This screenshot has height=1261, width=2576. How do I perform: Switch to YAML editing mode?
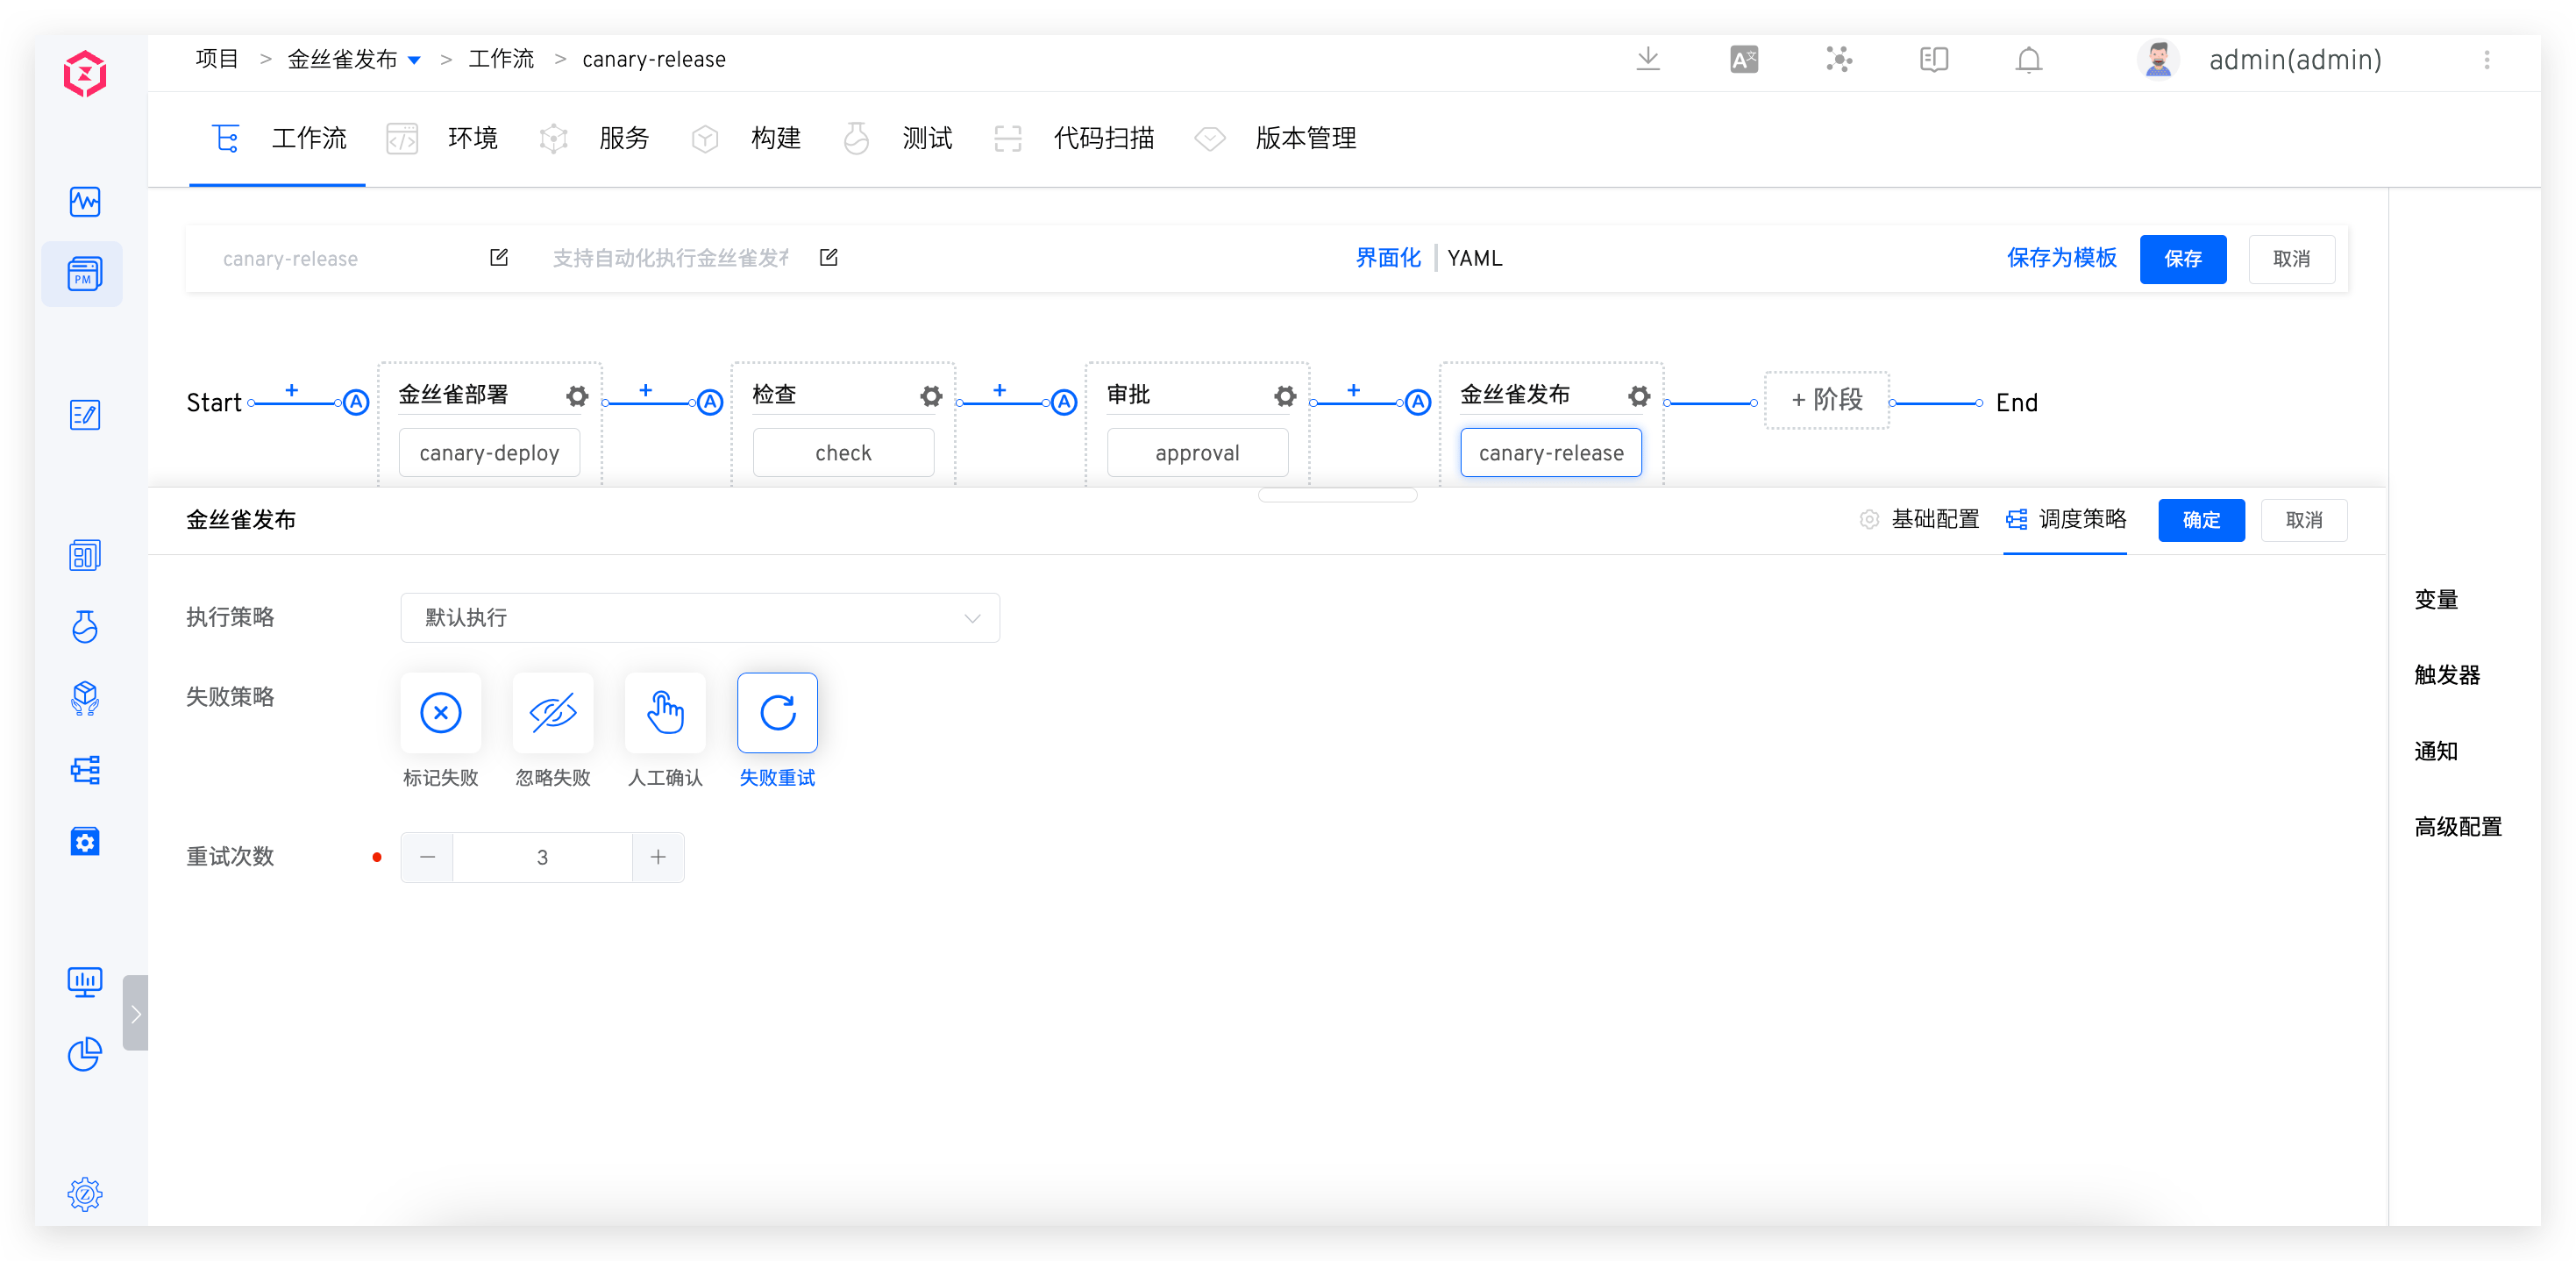(x=1475, y=258)
